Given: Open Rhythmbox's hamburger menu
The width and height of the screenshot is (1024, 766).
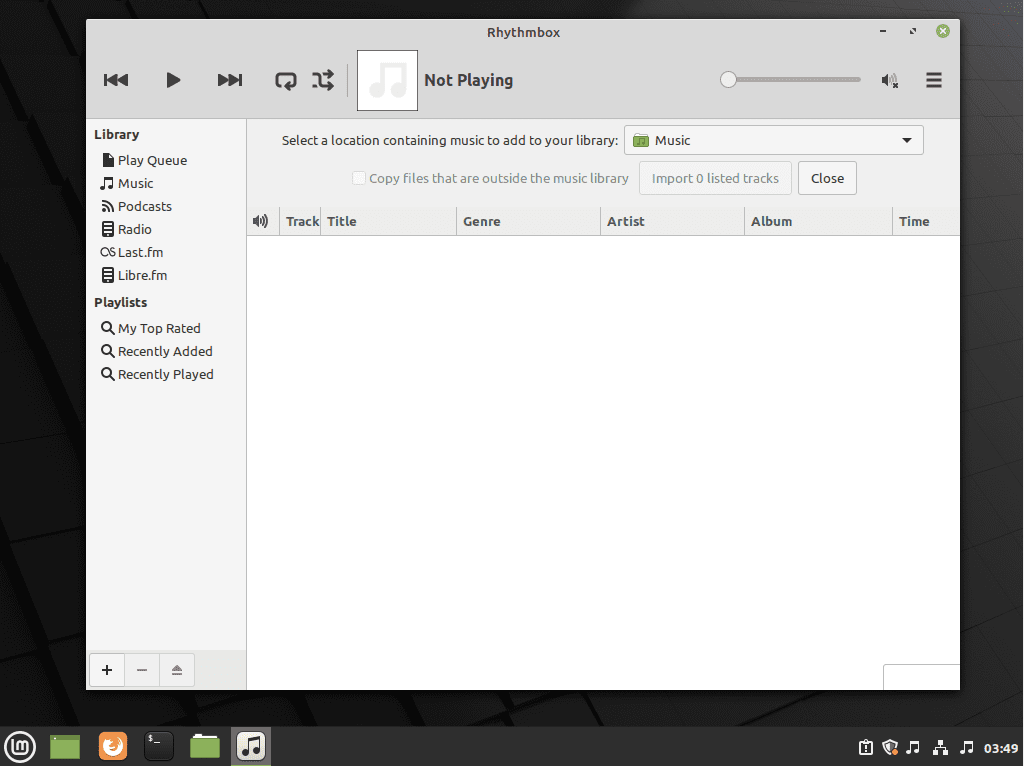Looking at the screenshot, I should coord(933,80).
